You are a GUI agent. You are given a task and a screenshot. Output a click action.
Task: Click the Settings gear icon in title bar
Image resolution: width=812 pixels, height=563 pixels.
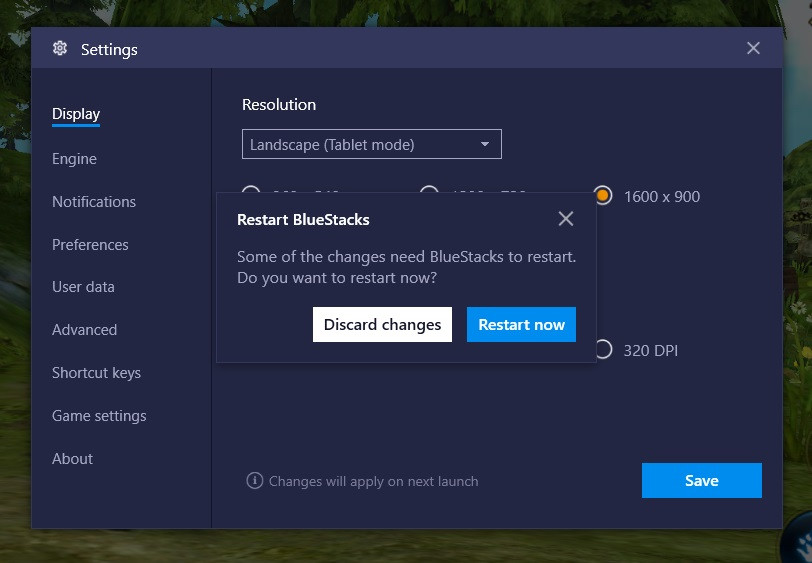tap(60, 49)
